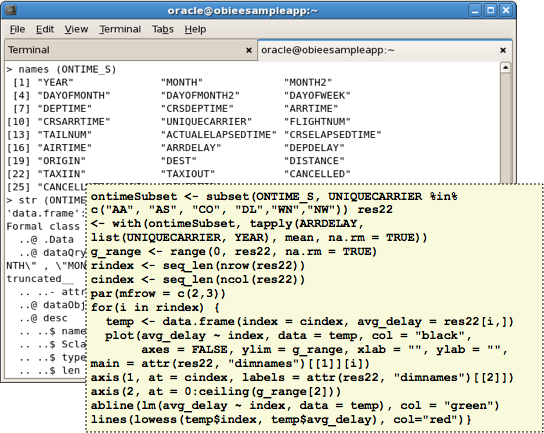544x433 pixels.
Task: Click the "ORIGIN" column name
Action: point(61,161)
